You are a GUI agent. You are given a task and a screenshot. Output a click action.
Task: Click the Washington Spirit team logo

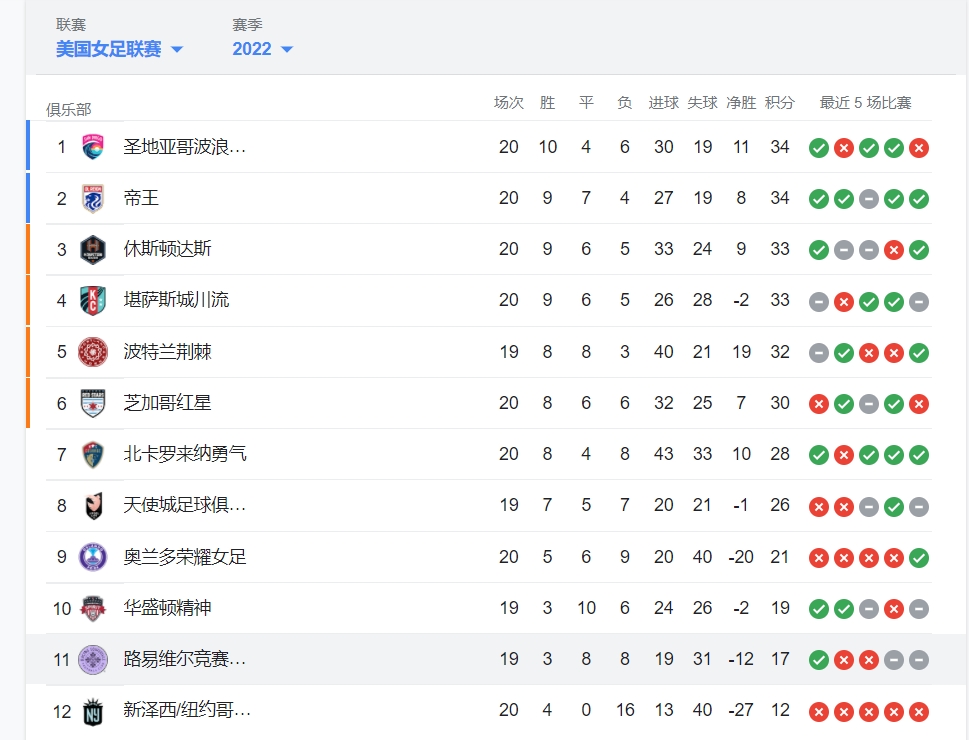point(93,608)
